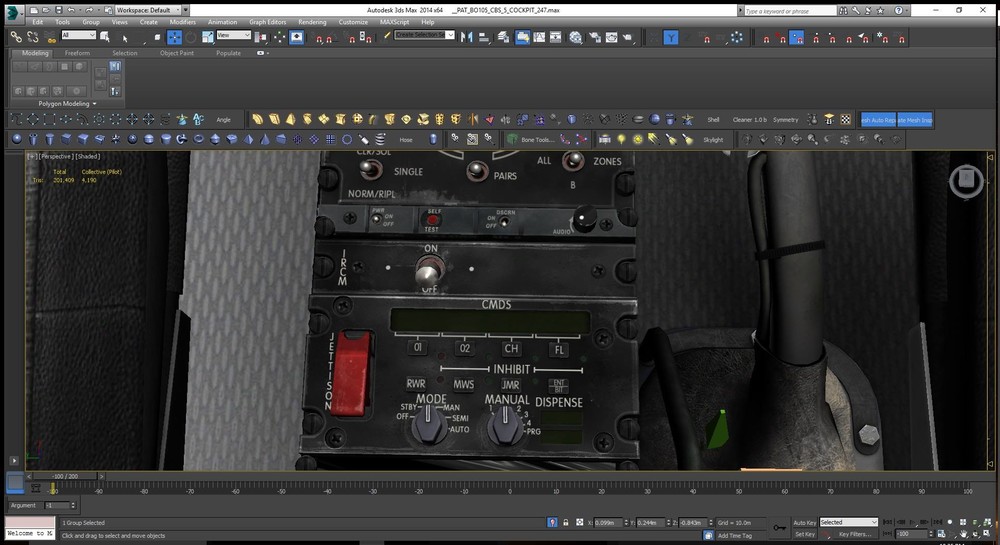Open the selection filter 'All' dropdown
The image size is (1000, 545).
click(x=78, y=36)
